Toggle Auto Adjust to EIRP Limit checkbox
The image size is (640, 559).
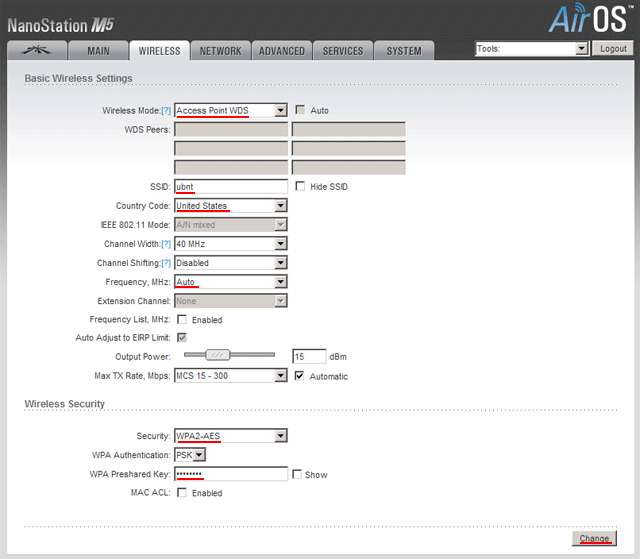click(x=182, y=337)
